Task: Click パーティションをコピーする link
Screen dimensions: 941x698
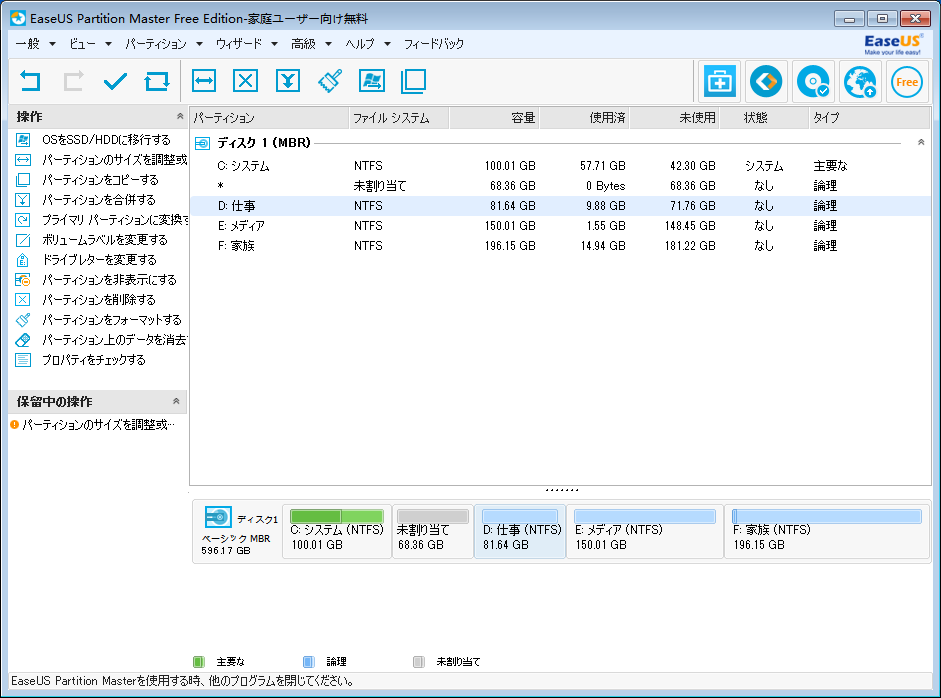Action: point(100,180)
